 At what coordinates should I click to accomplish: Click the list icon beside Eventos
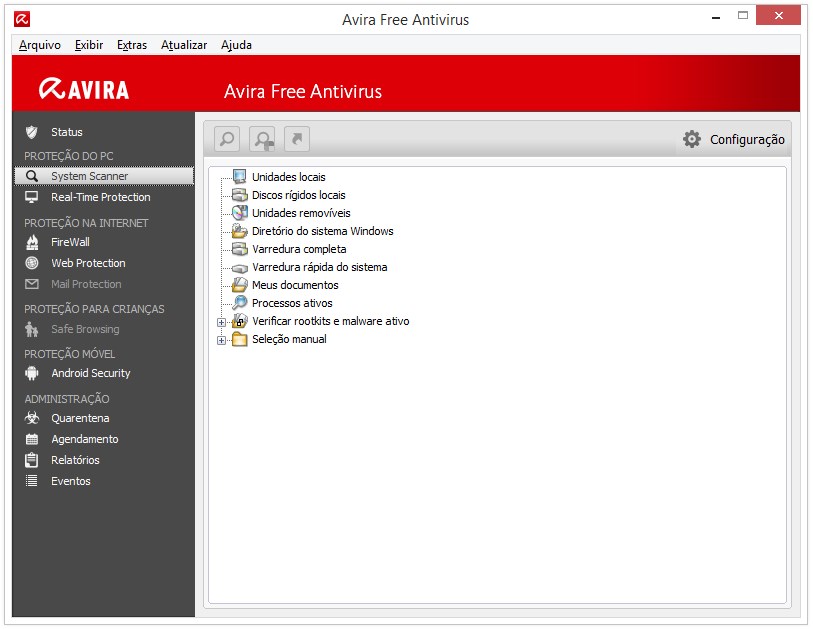[32, 481]
